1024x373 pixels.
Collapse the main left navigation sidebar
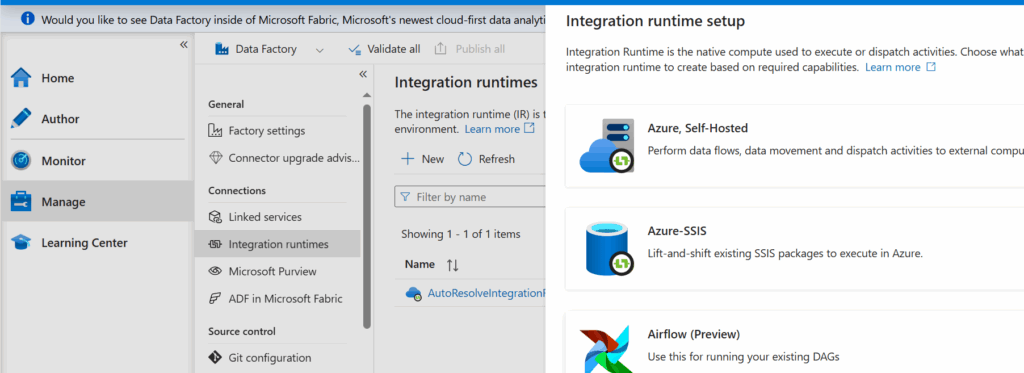[184, 44]
